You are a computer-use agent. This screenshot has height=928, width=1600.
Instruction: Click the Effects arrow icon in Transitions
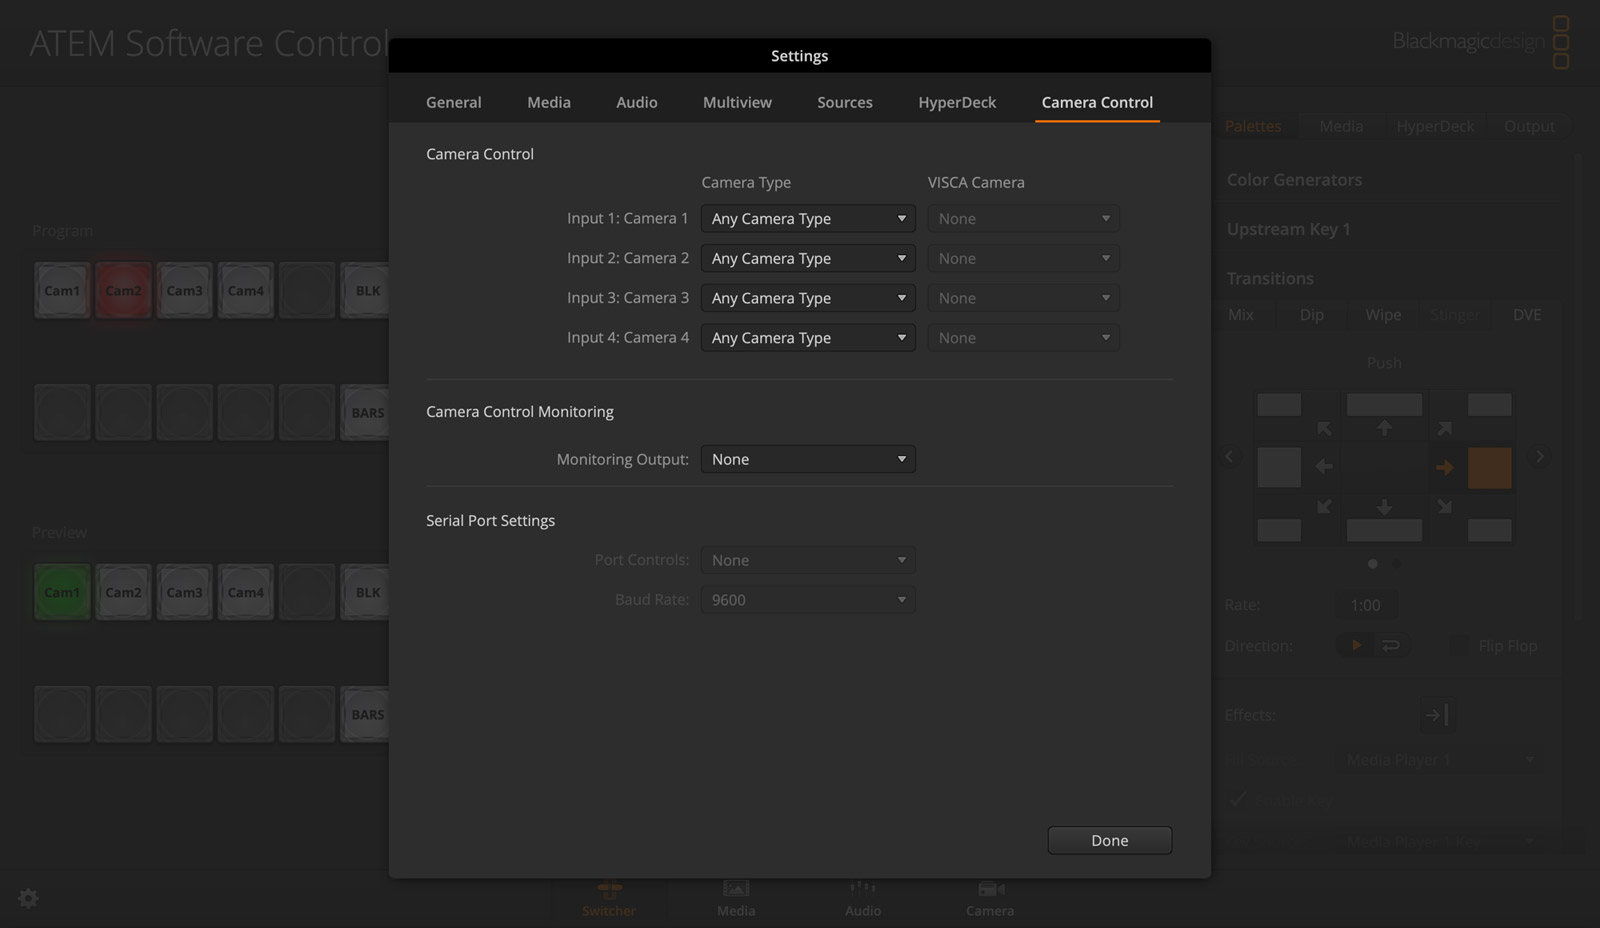point(1438,715)
